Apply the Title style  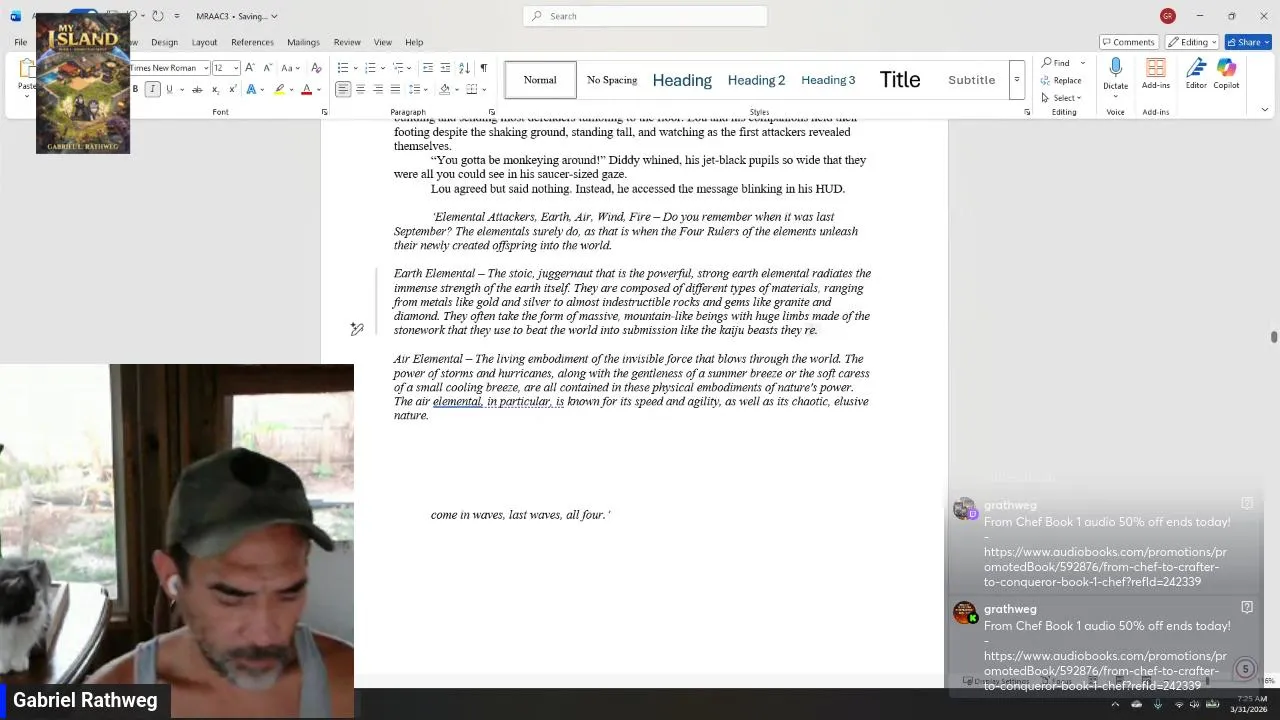point(900,80)
